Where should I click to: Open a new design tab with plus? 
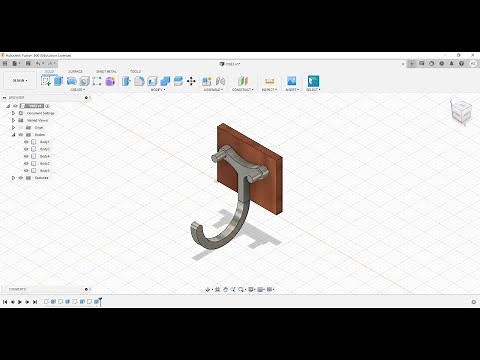412,63
